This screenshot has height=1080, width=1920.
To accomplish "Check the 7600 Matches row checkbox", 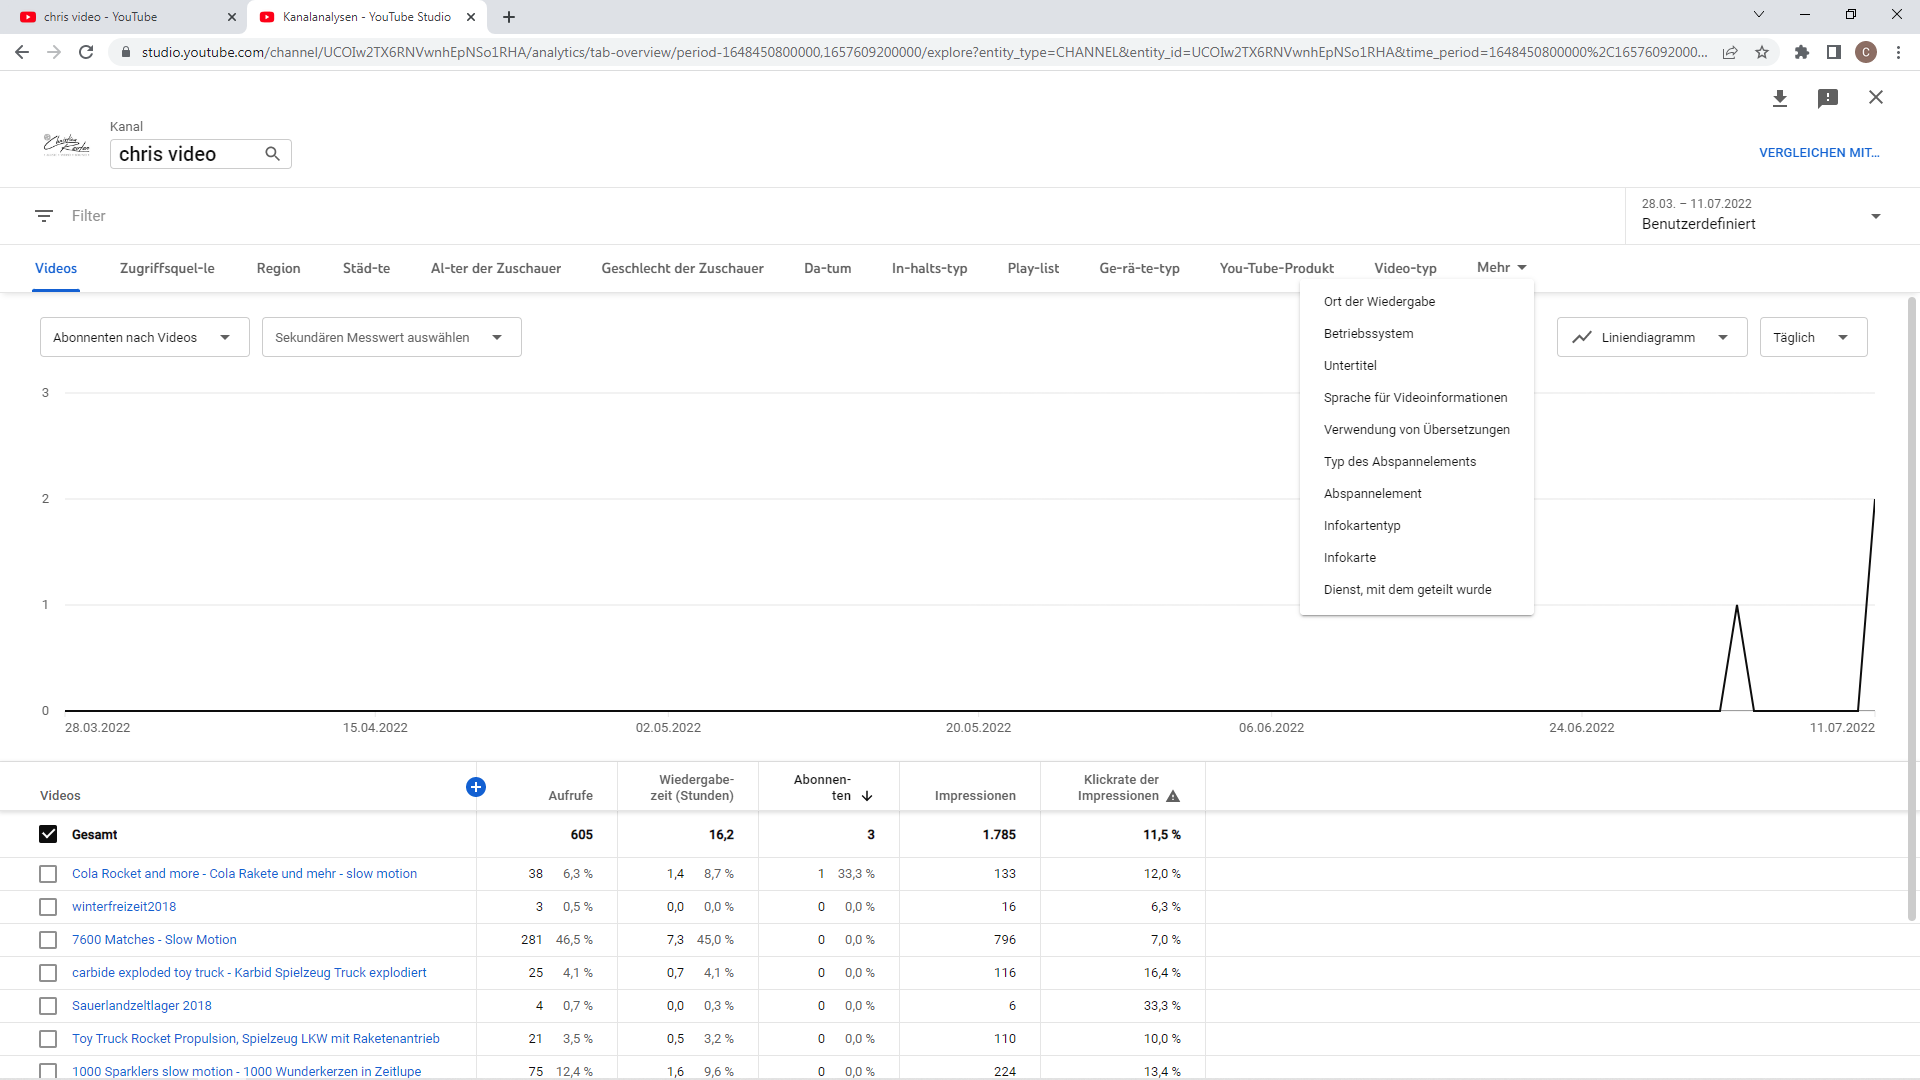I will point(48,940).
